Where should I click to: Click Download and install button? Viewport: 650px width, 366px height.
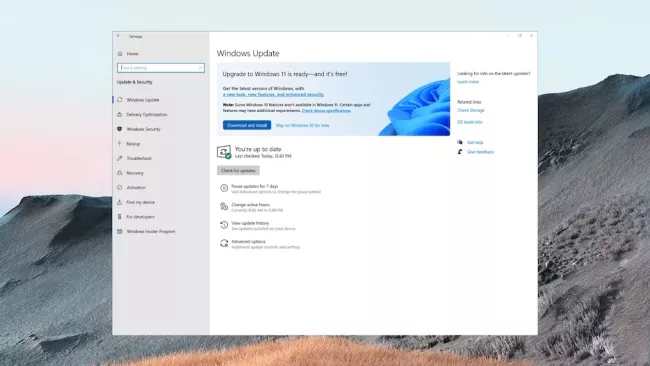247,125
